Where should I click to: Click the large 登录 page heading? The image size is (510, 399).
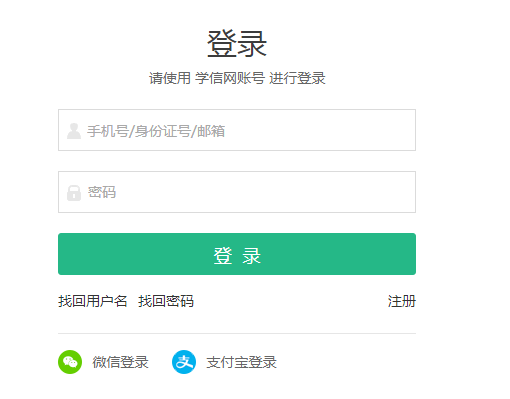pos(237,44)
